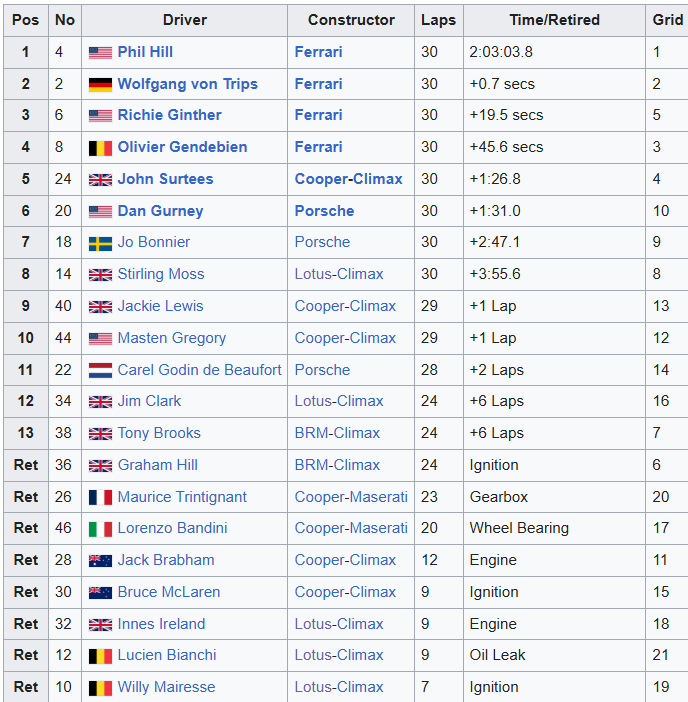The image size is (688, 702).
Task: Open the Phil Hill driver link
Action: [x=145, y=52]
